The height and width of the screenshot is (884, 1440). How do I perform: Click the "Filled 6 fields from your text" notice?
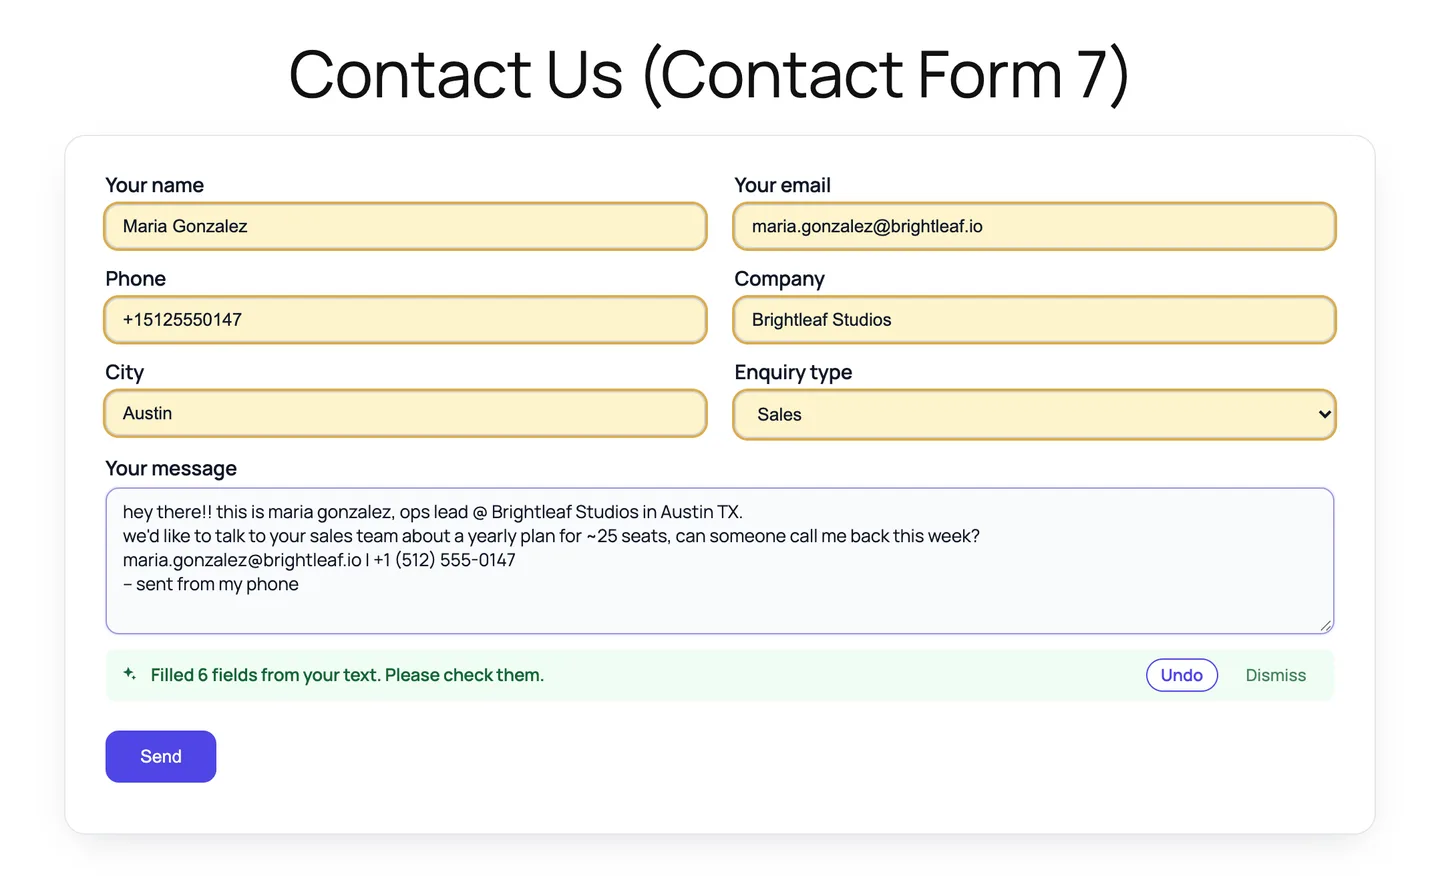tap(347, 675)
